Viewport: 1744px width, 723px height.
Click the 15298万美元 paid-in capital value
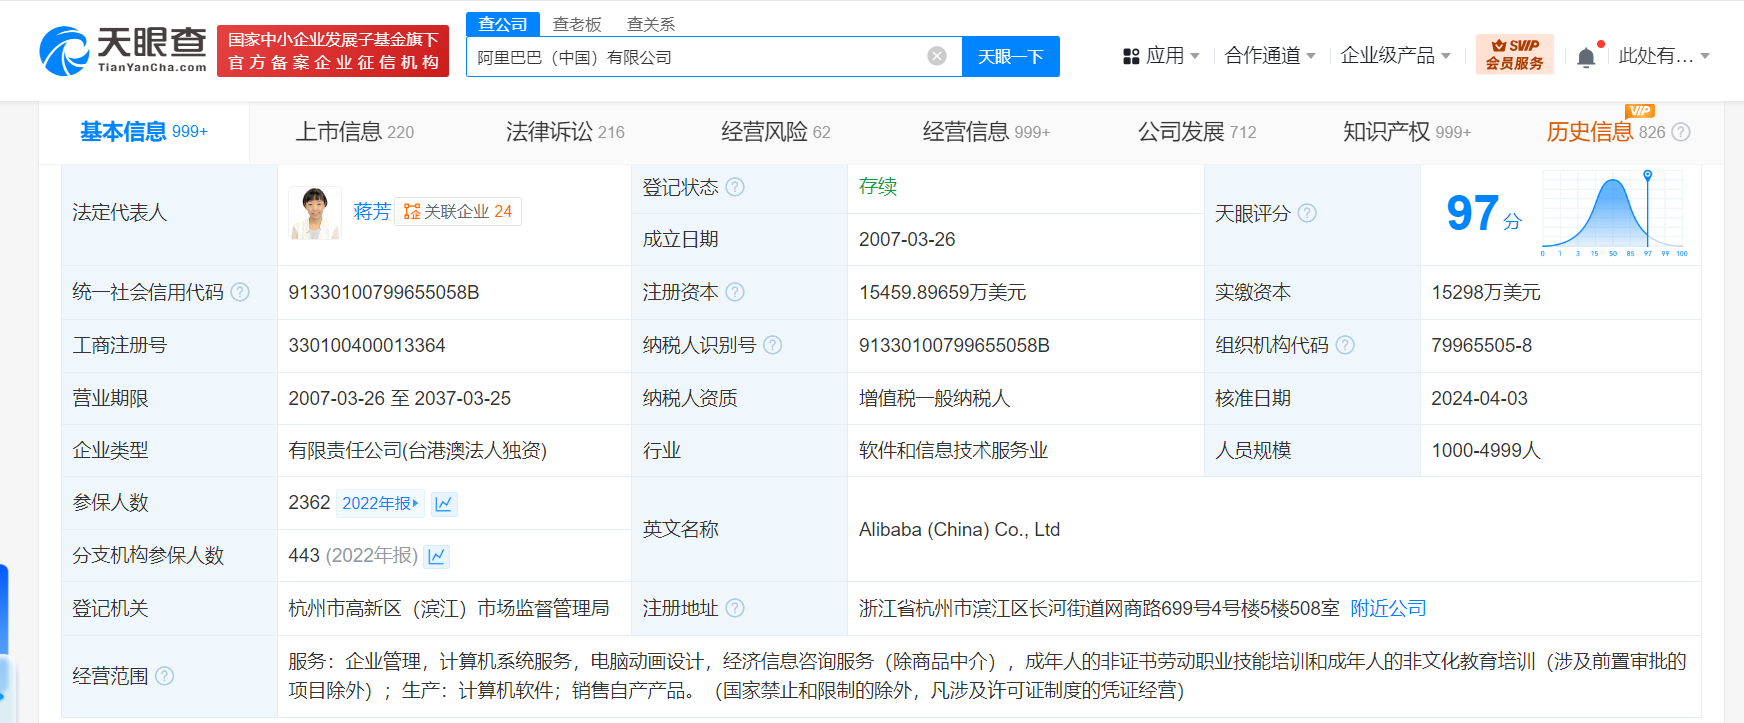click(x=1486, y=292)
